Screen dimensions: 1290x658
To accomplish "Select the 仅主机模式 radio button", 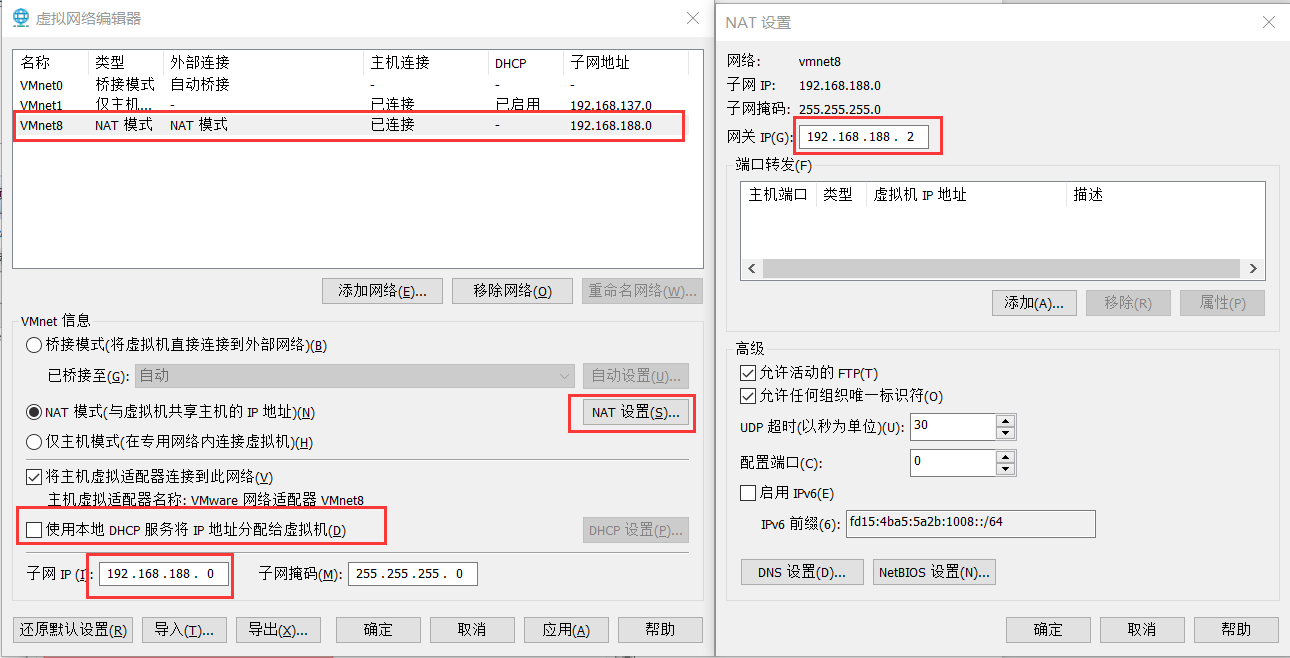I will pyautogui.click(x=34, y=442).
